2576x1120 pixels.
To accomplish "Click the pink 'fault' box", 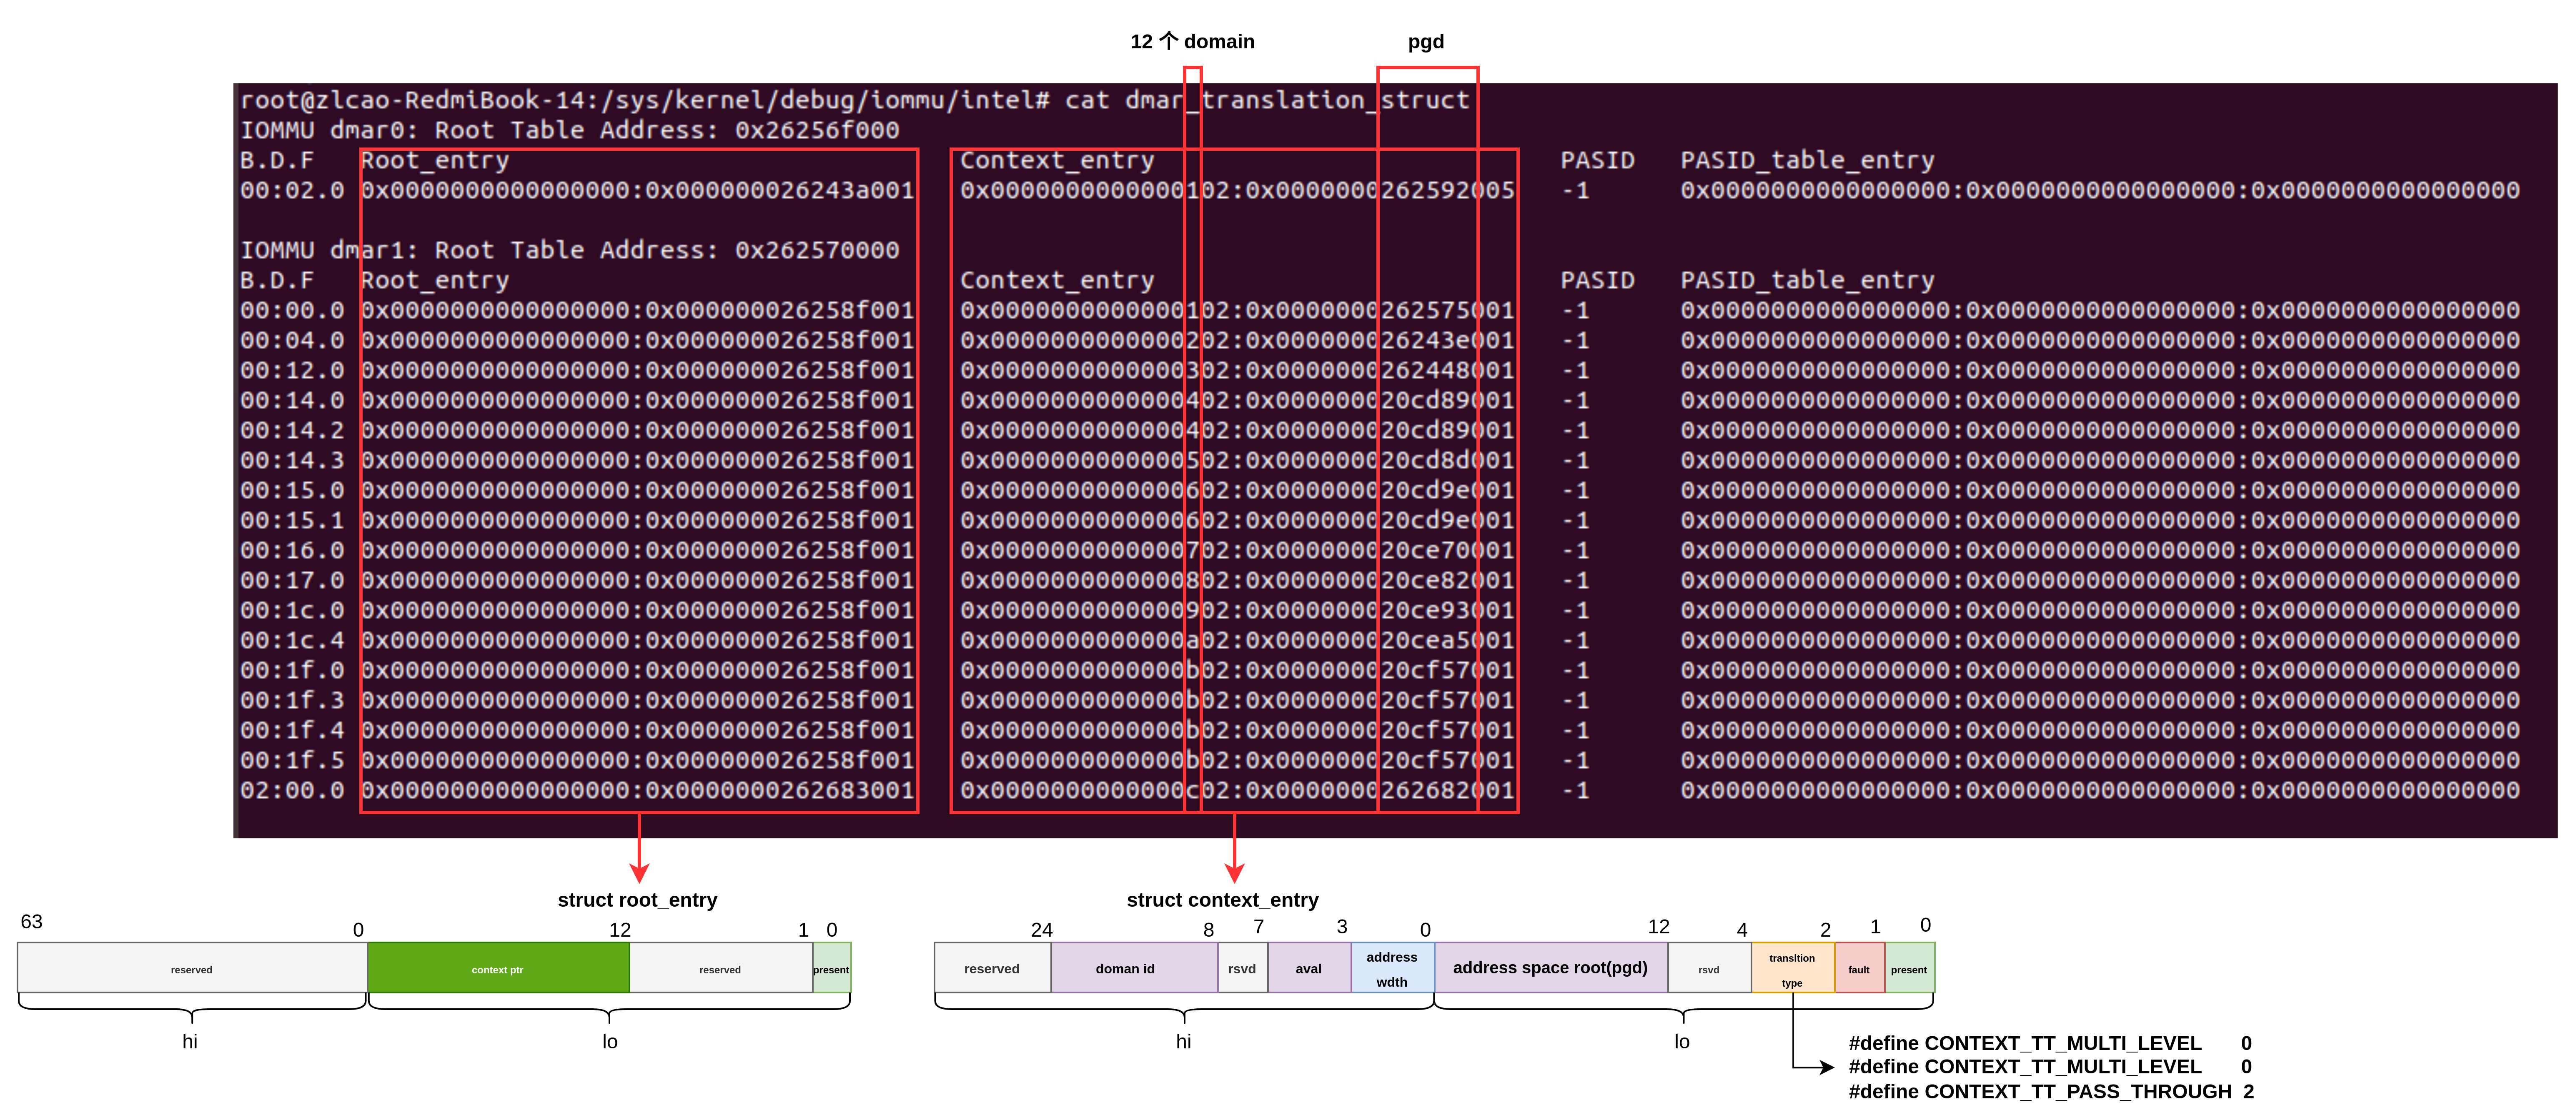I will point(1859,968).
